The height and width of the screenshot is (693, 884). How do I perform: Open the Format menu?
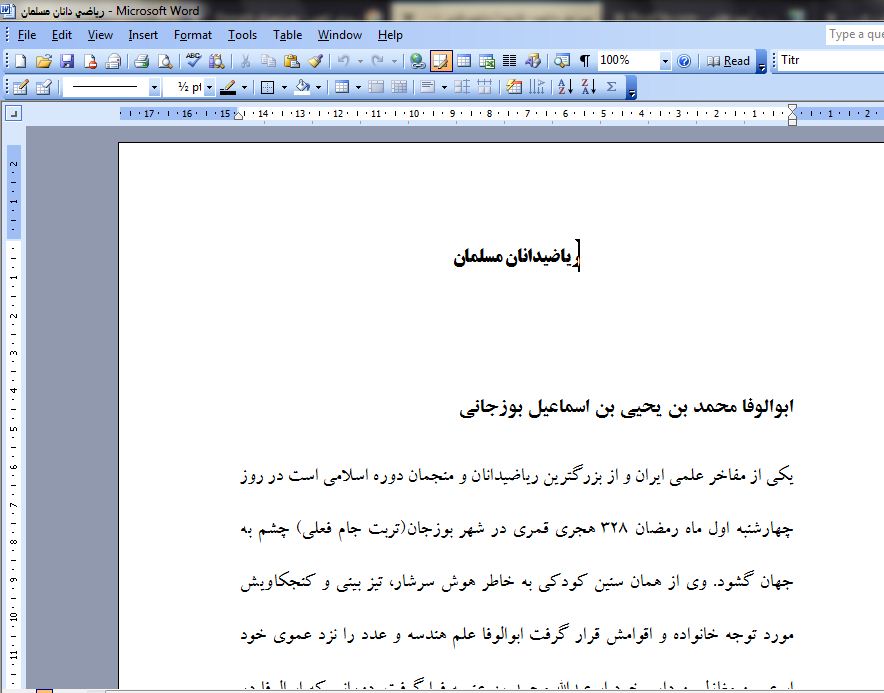coord(192,35)
